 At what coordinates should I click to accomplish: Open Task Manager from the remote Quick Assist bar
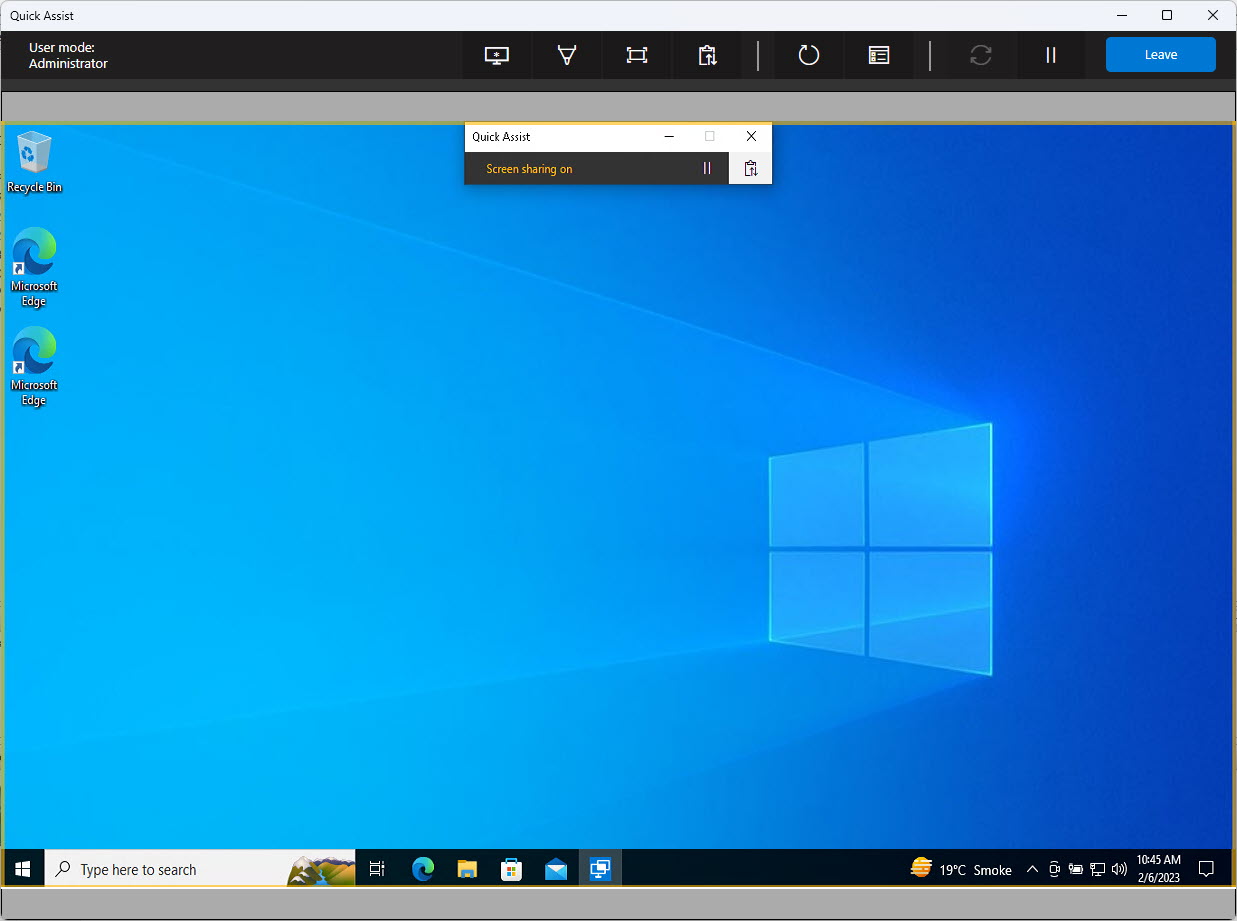(750, 168)
